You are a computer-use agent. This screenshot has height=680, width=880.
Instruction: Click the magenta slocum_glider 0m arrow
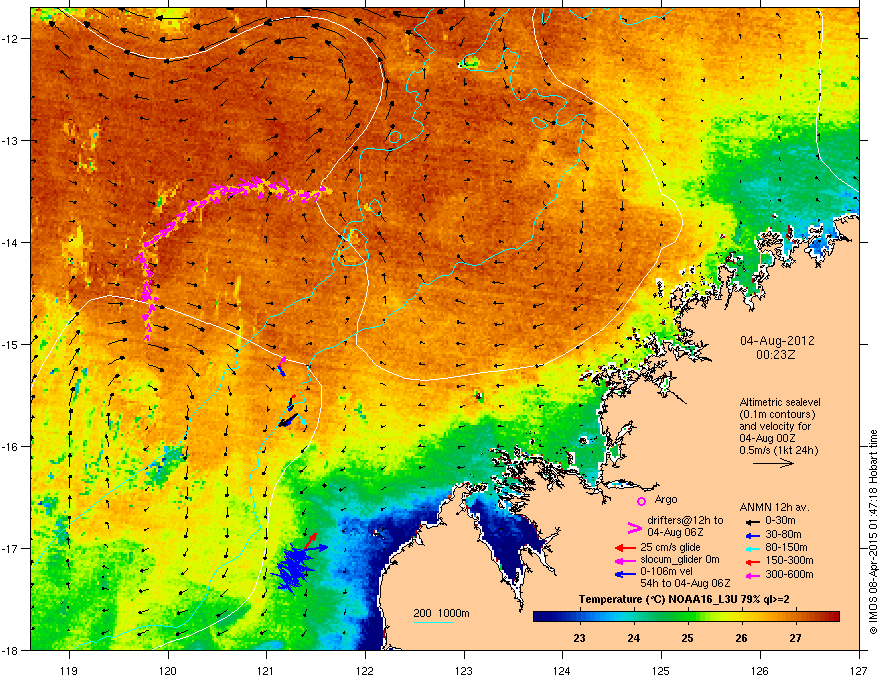(625, 561)
